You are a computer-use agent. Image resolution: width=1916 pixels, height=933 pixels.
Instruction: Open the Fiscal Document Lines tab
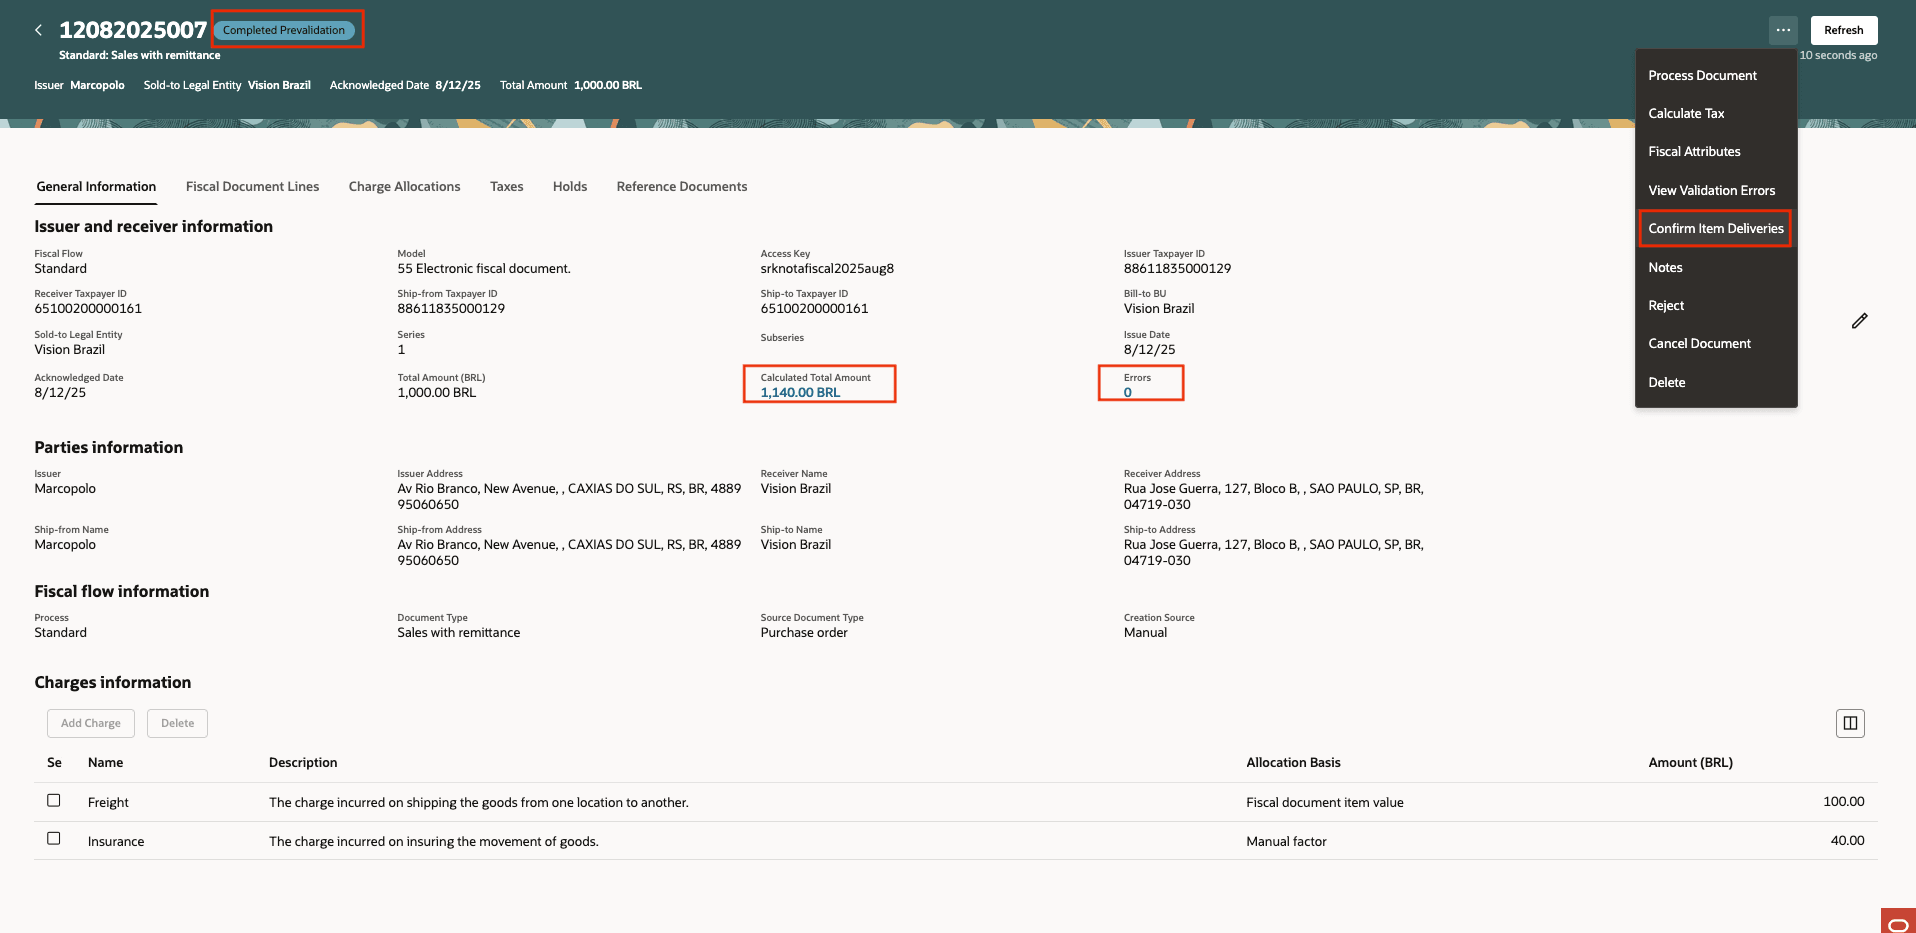click(252, 187)
